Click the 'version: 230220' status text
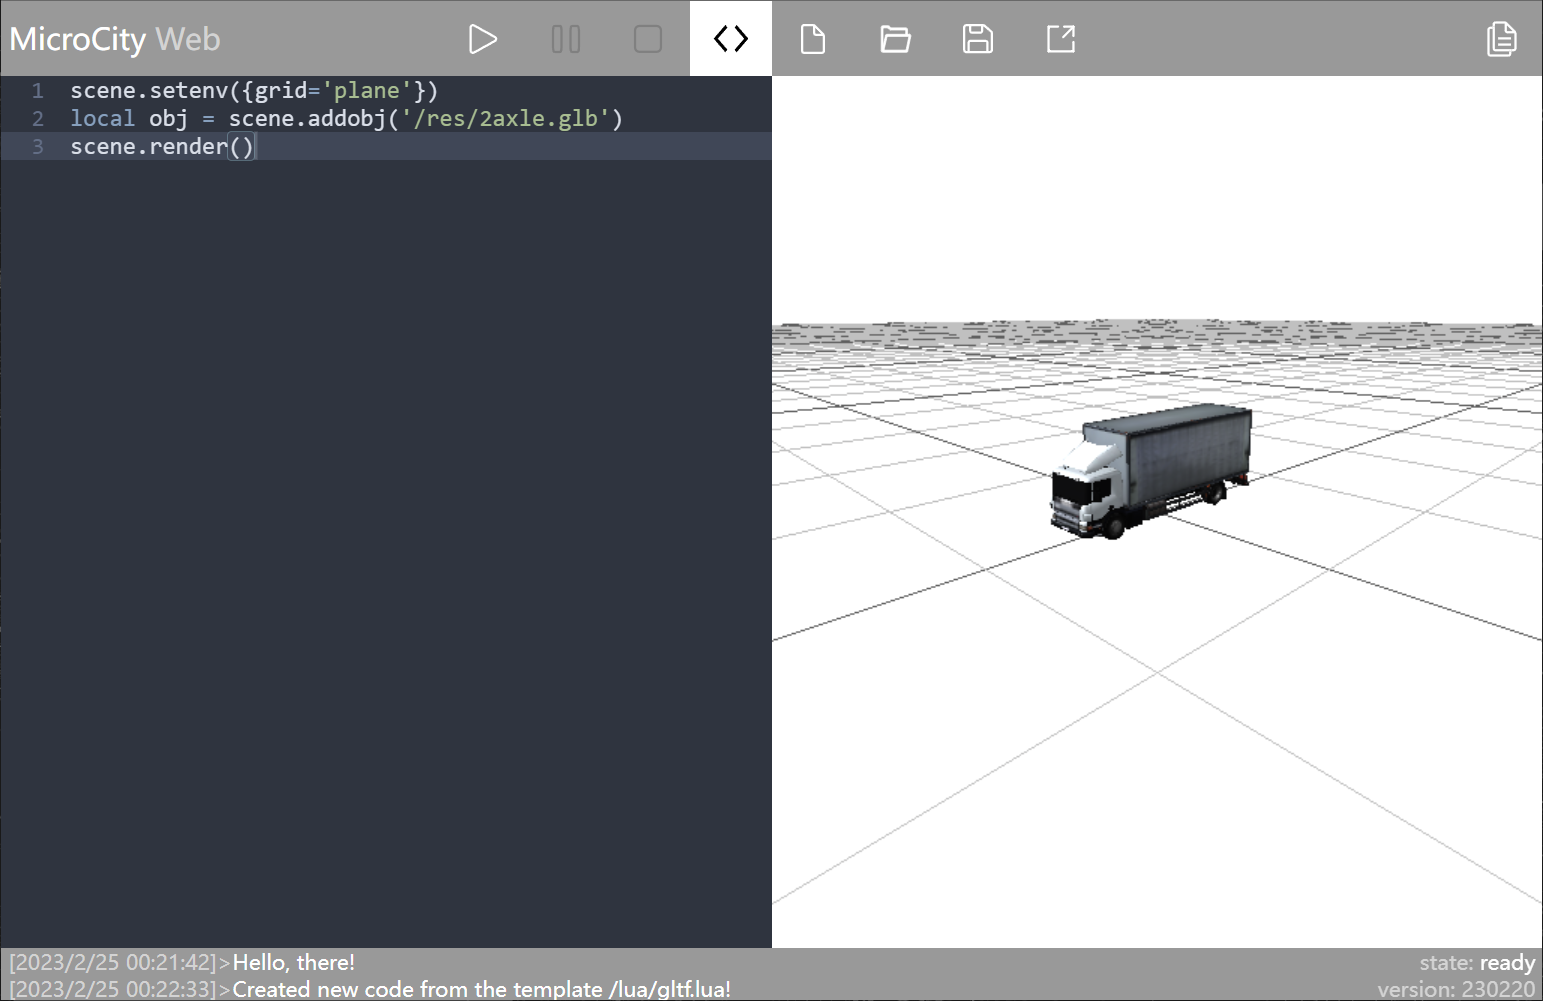The width and height of the screenshot is (1543, 1001). [1456, 989]
